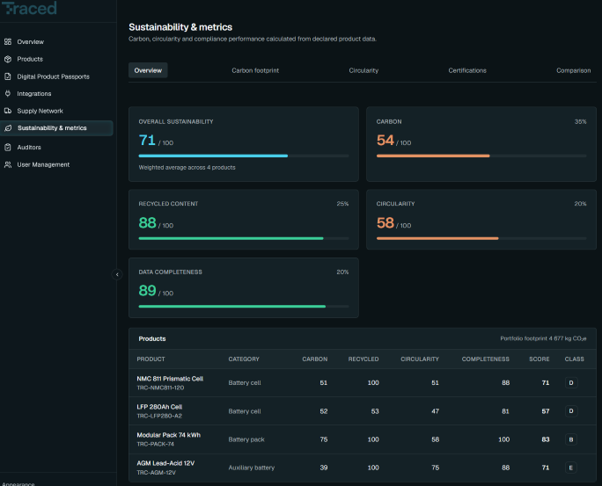Click the Products cube icon
The image size is (602, 486).
8,59
